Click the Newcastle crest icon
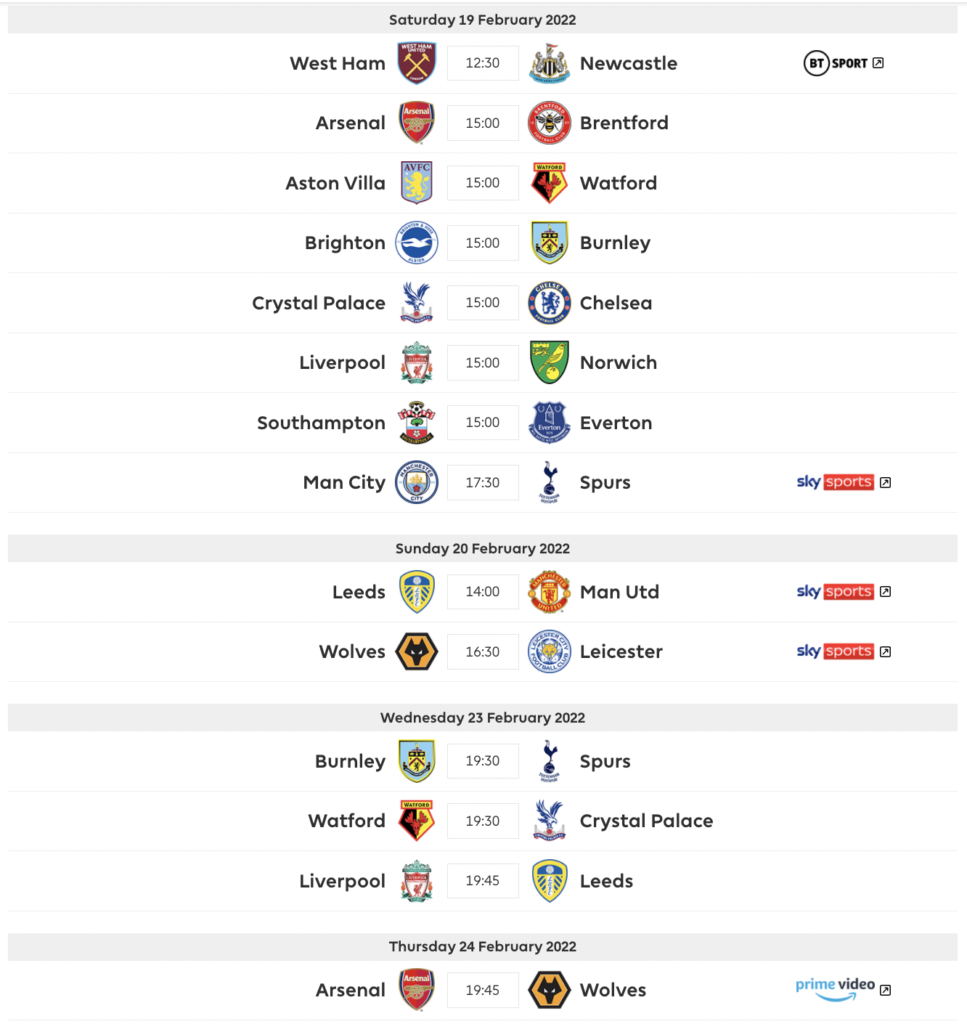 pyautogui.click(x=549, y=62)
